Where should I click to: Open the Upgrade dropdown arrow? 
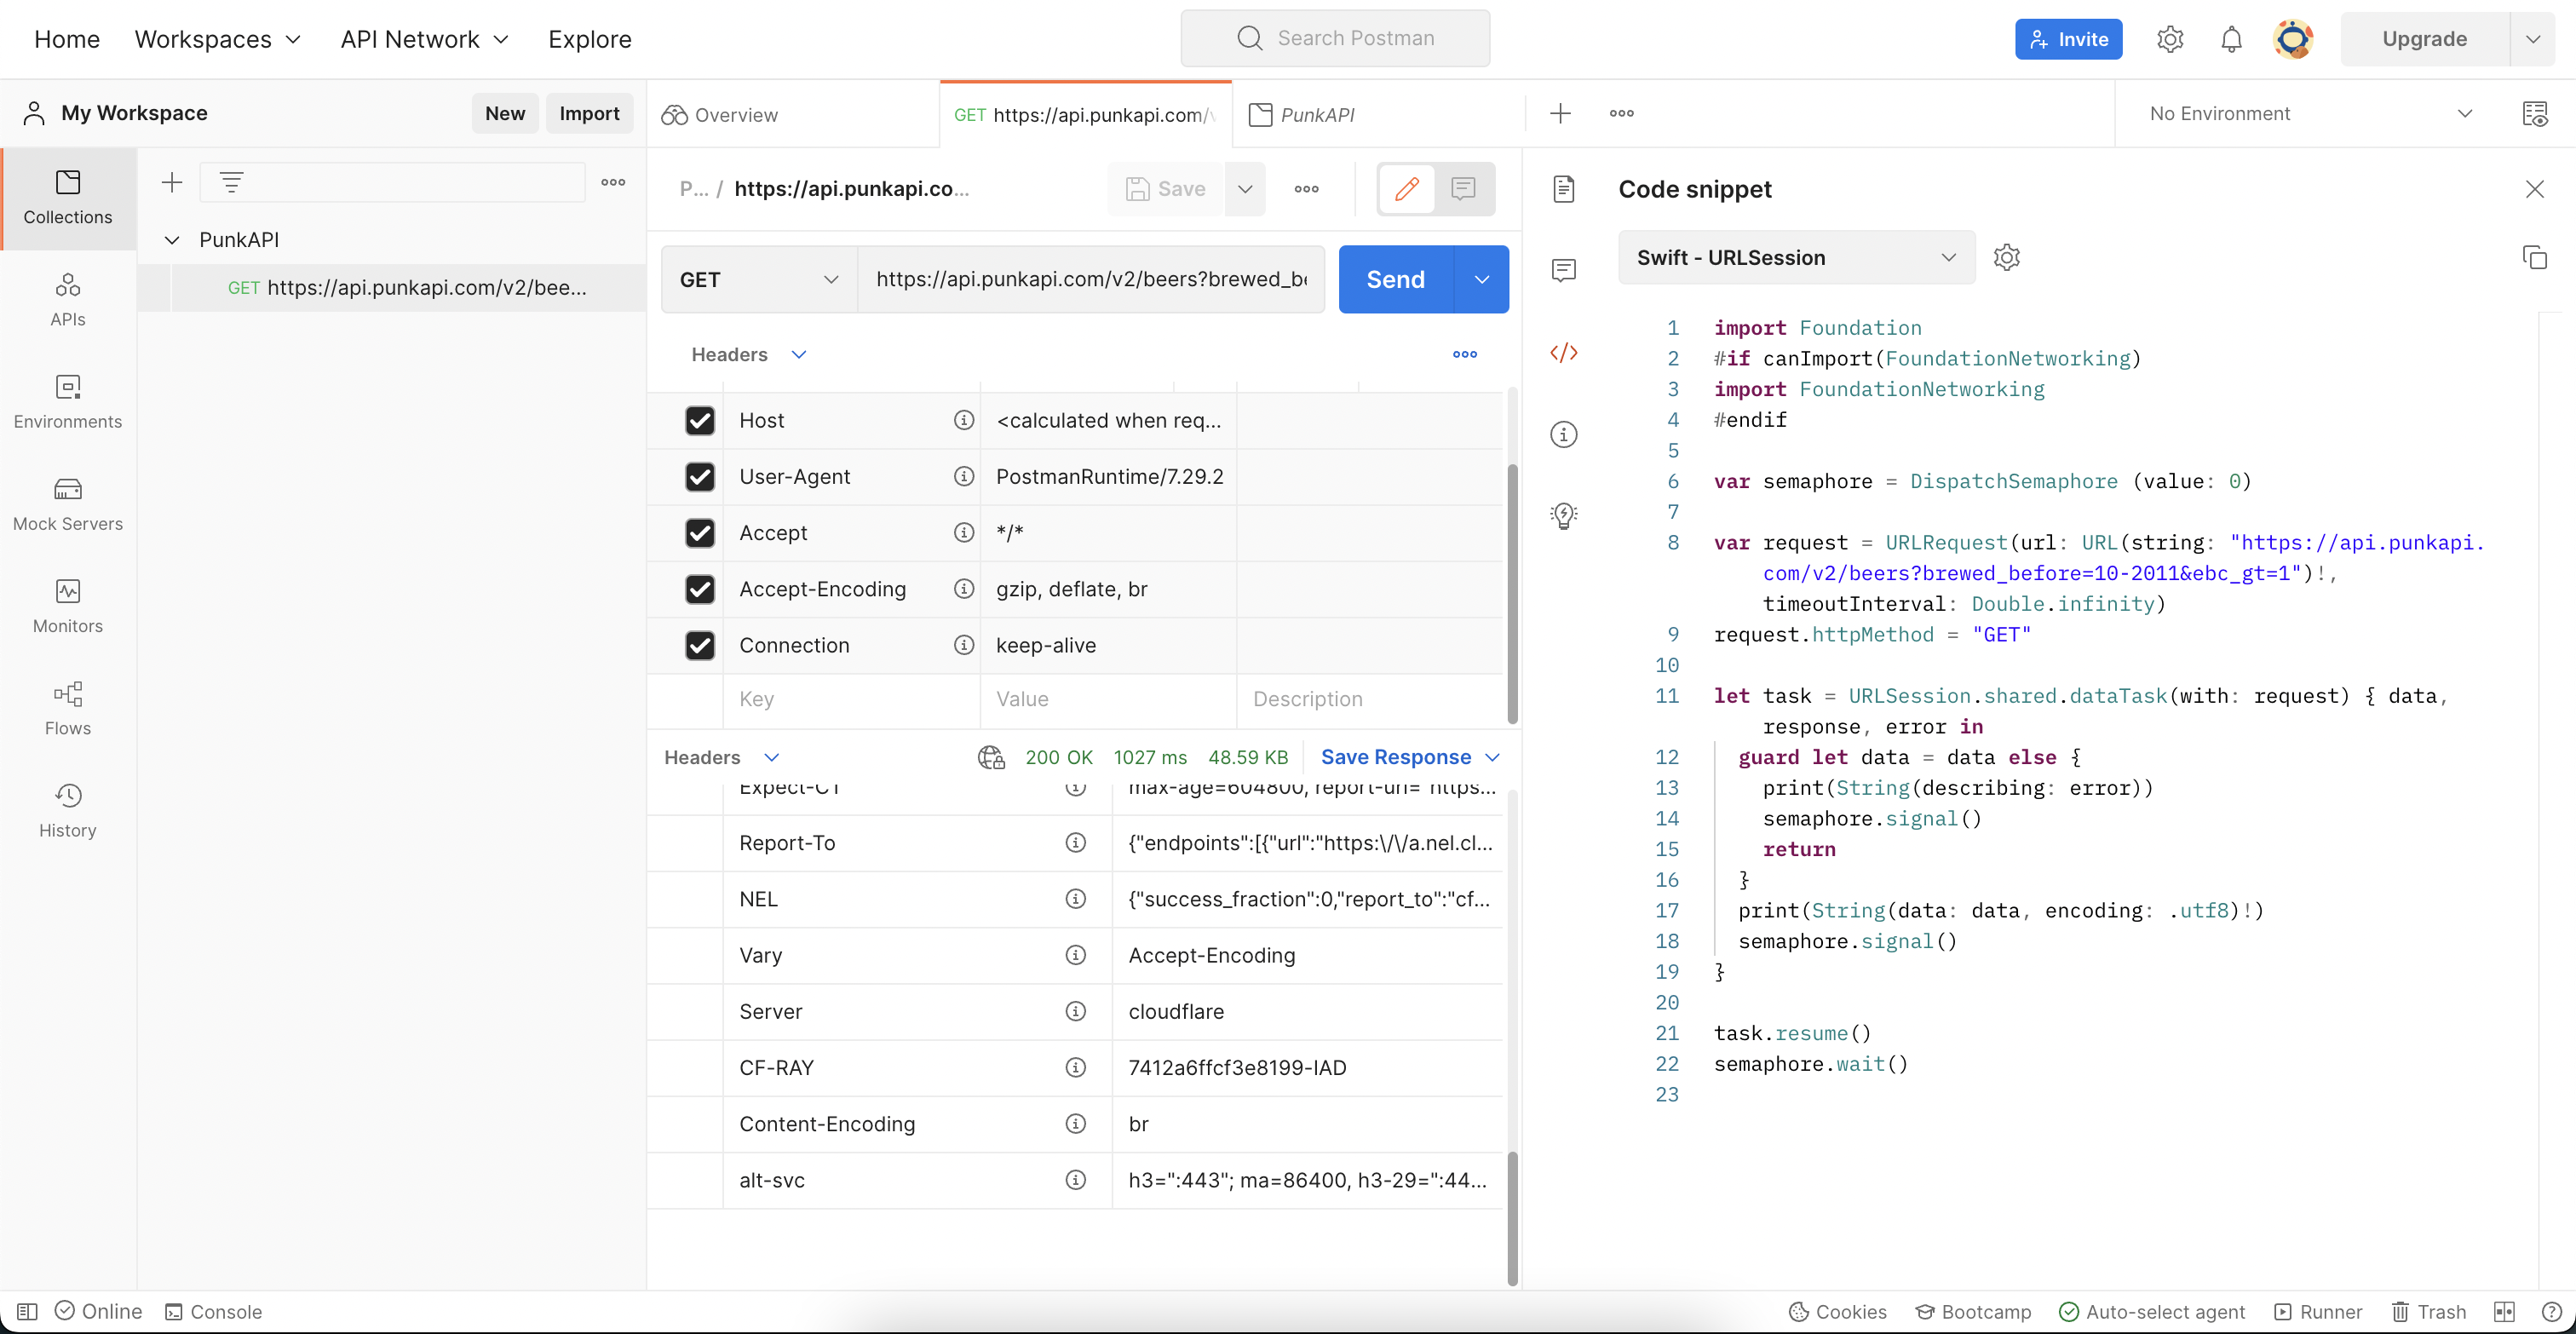click(x=2532, y=39)
